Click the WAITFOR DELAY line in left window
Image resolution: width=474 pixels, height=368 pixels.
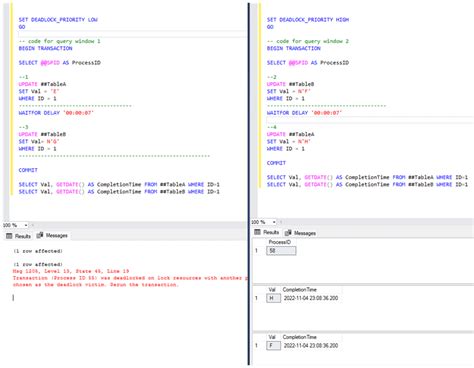[x=56, y=113]
